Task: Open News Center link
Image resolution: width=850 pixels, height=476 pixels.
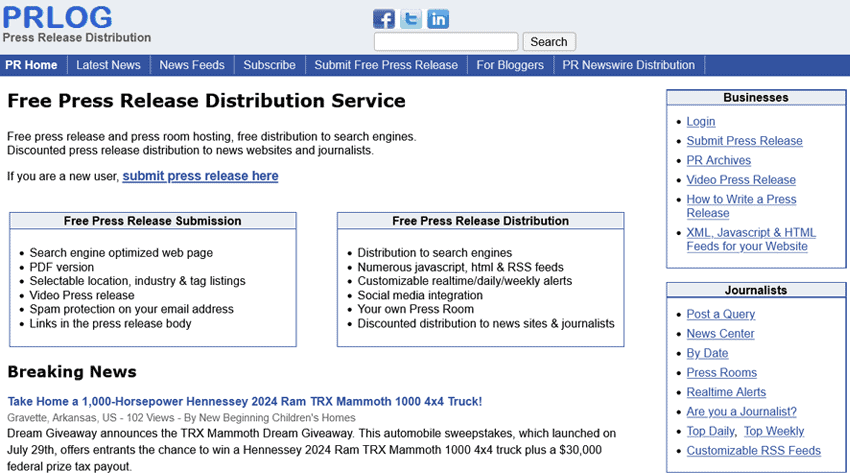Action: pos(720,333)
